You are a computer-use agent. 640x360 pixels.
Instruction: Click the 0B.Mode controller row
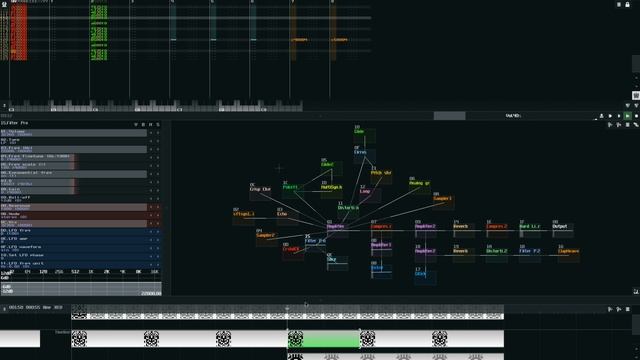(73, 215)
